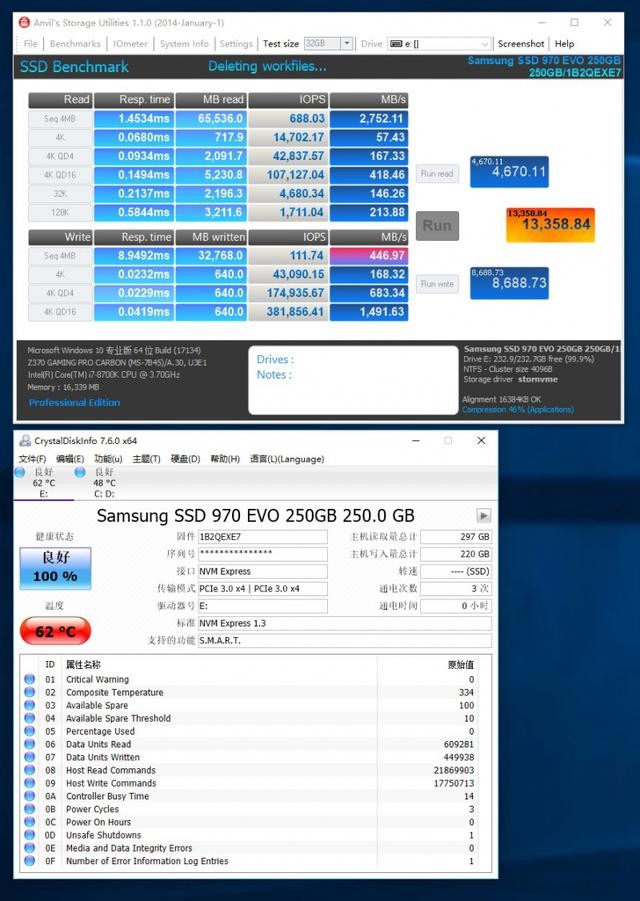Click the firmware field 1B2QEXE7
Viewport: 640px width, 901px height.
(x=263, y=537)
